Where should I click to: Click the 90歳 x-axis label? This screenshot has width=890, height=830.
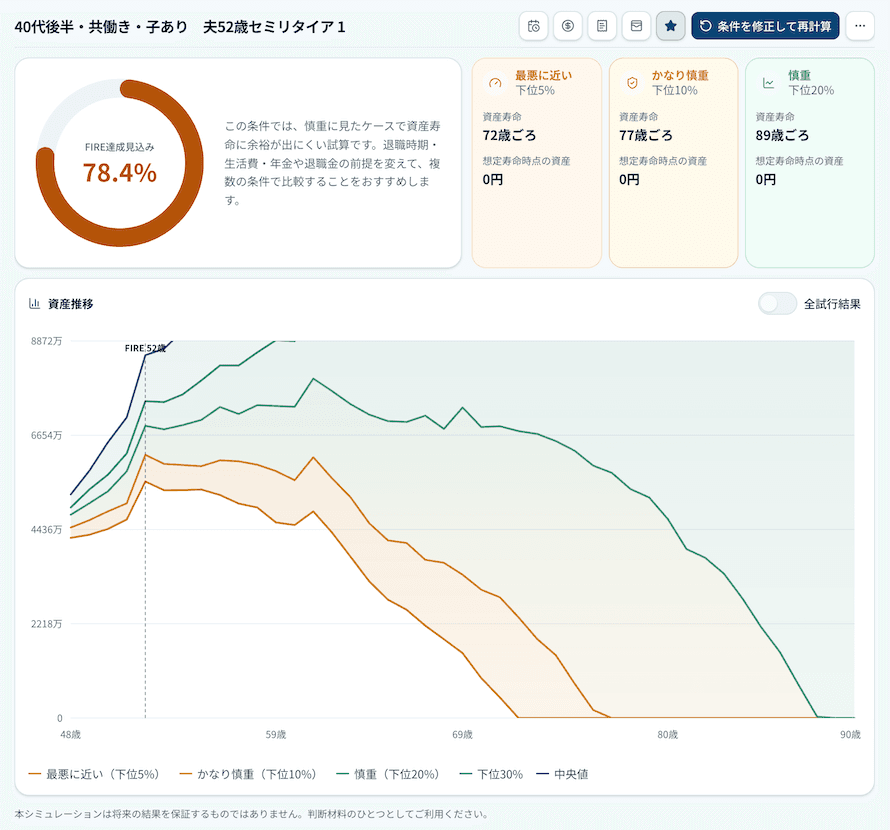(x=850, y=735)
